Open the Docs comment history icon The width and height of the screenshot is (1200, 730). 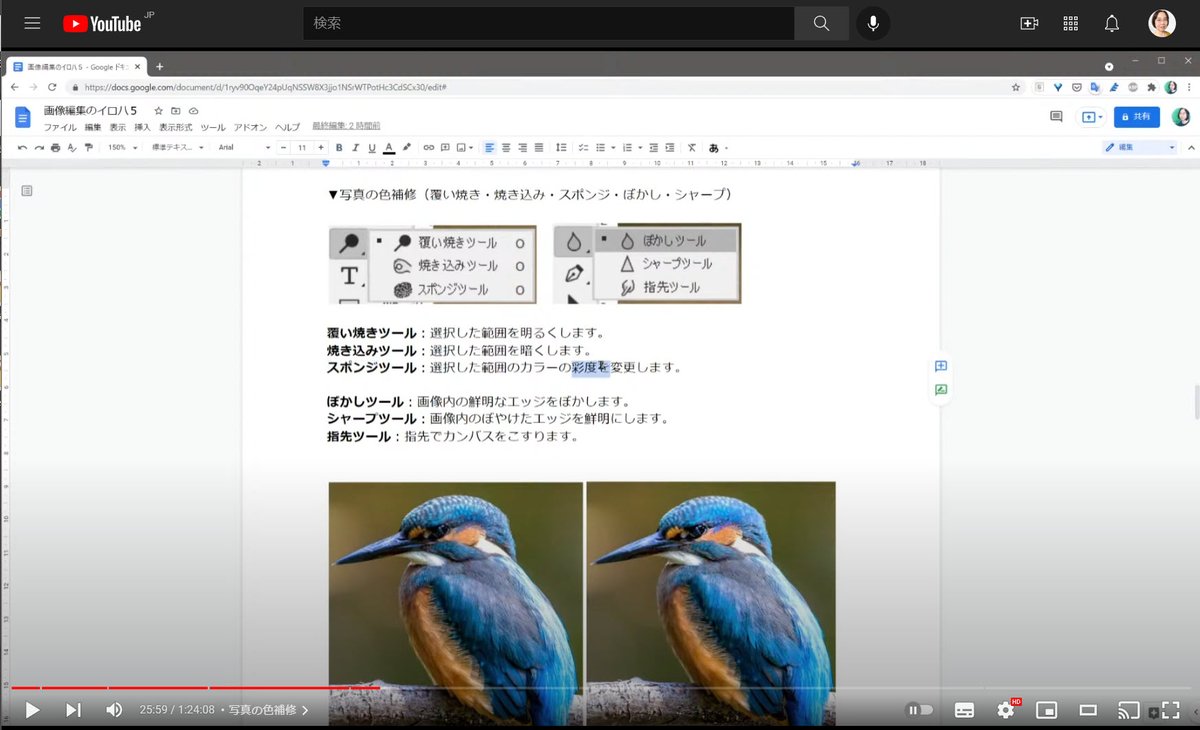click(1056, 117)
